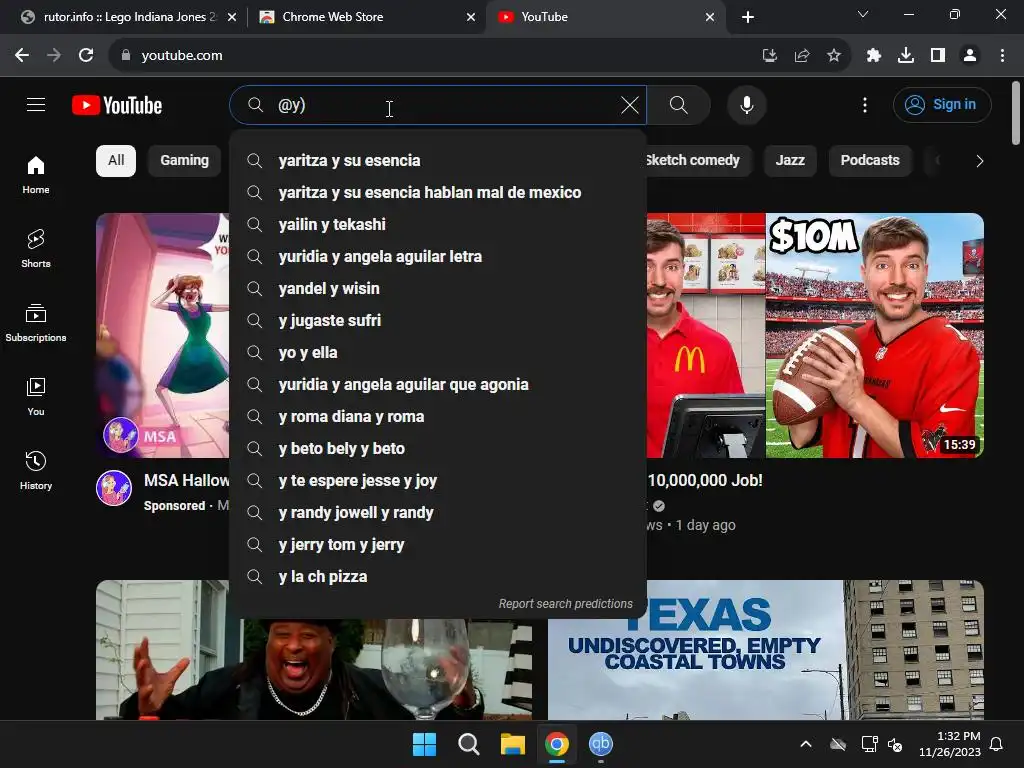This screenshot has height=768, width=1024.
Task: Start voice search with the microphone icon
Action: click(x=746, y=104)
